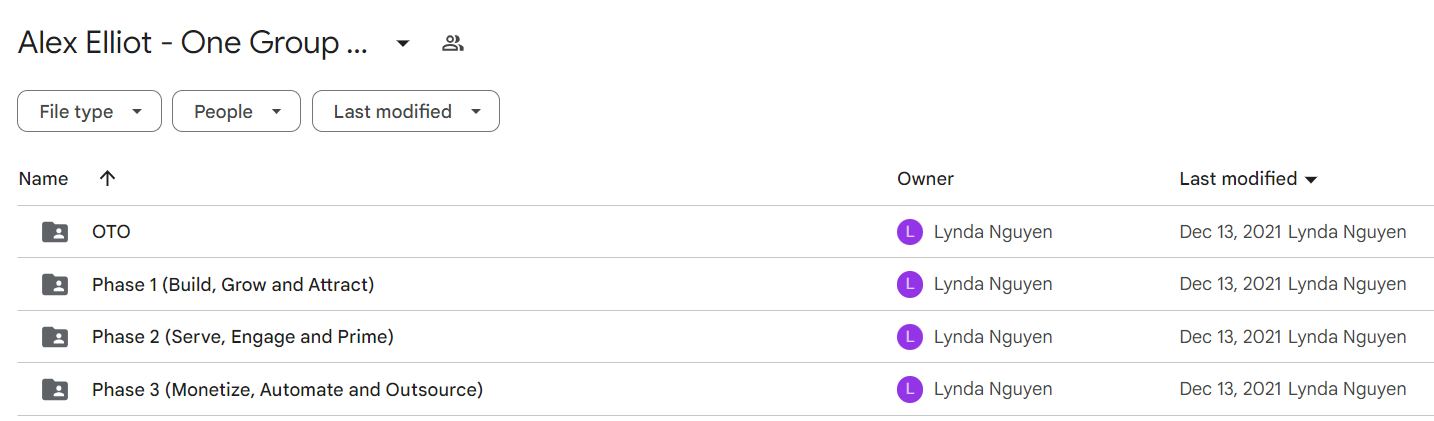Screen dimensions: 1434x421
Task: Click owner avatar in the Phase 3 row
Action: (910, 390)
